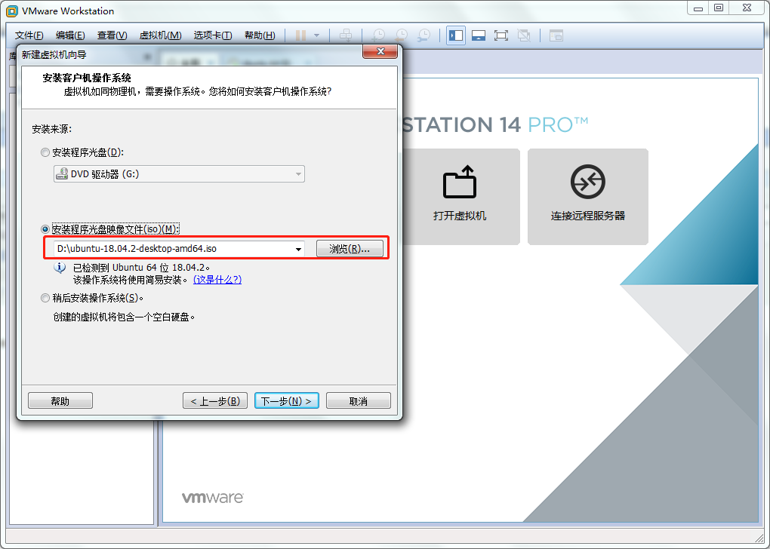Click the 浏览(R)... browse button
Screen dimensions: 770x549
point(350,249)
